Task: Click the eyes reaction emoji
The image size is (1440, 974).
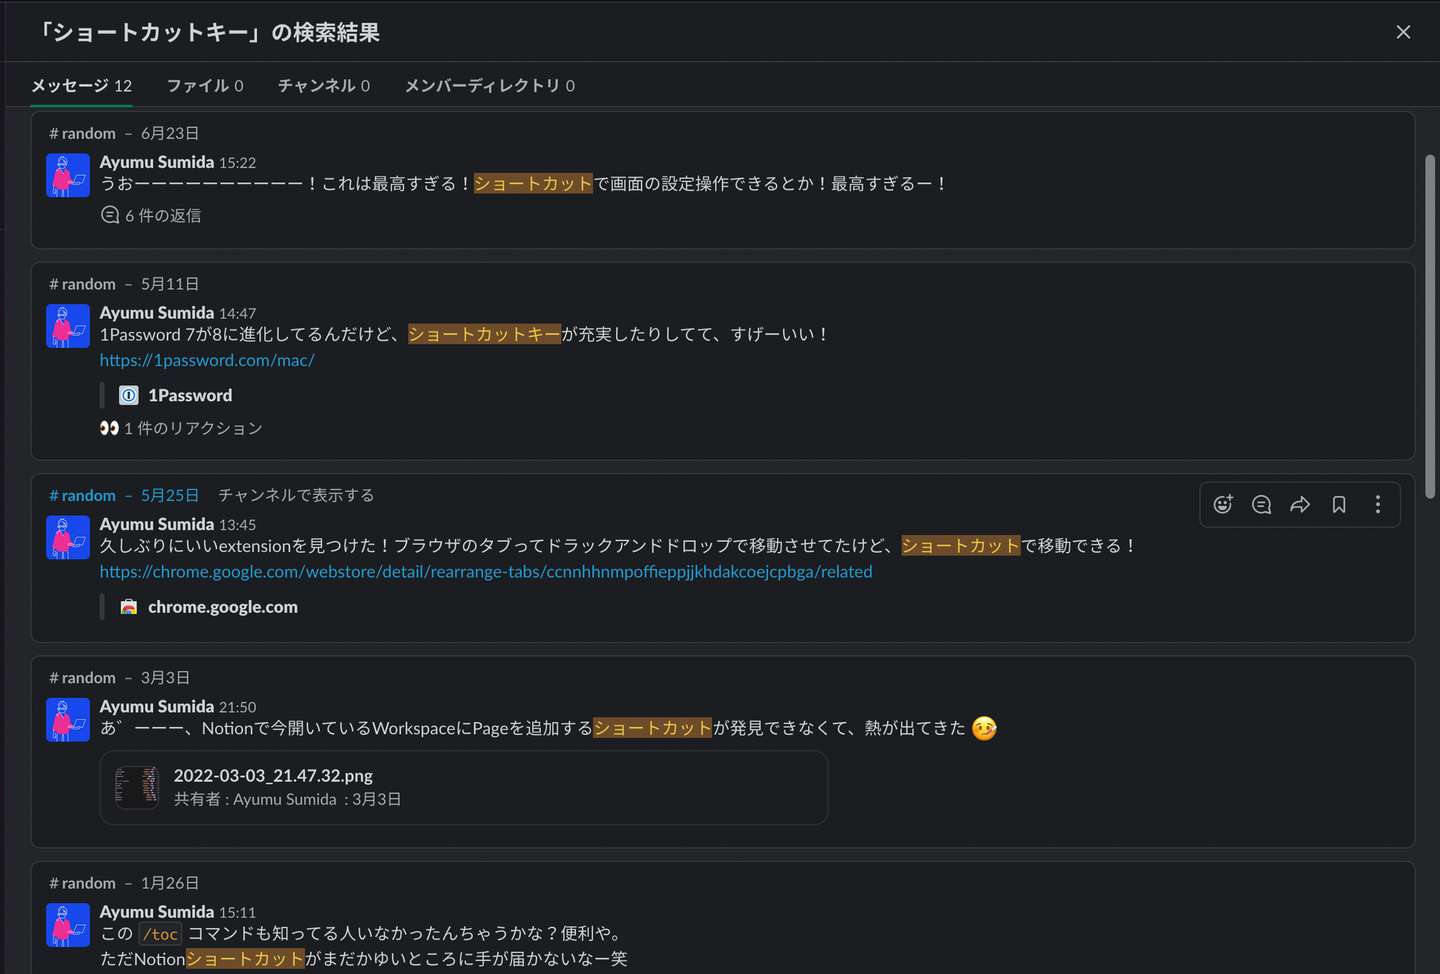Action: (109, 428)
